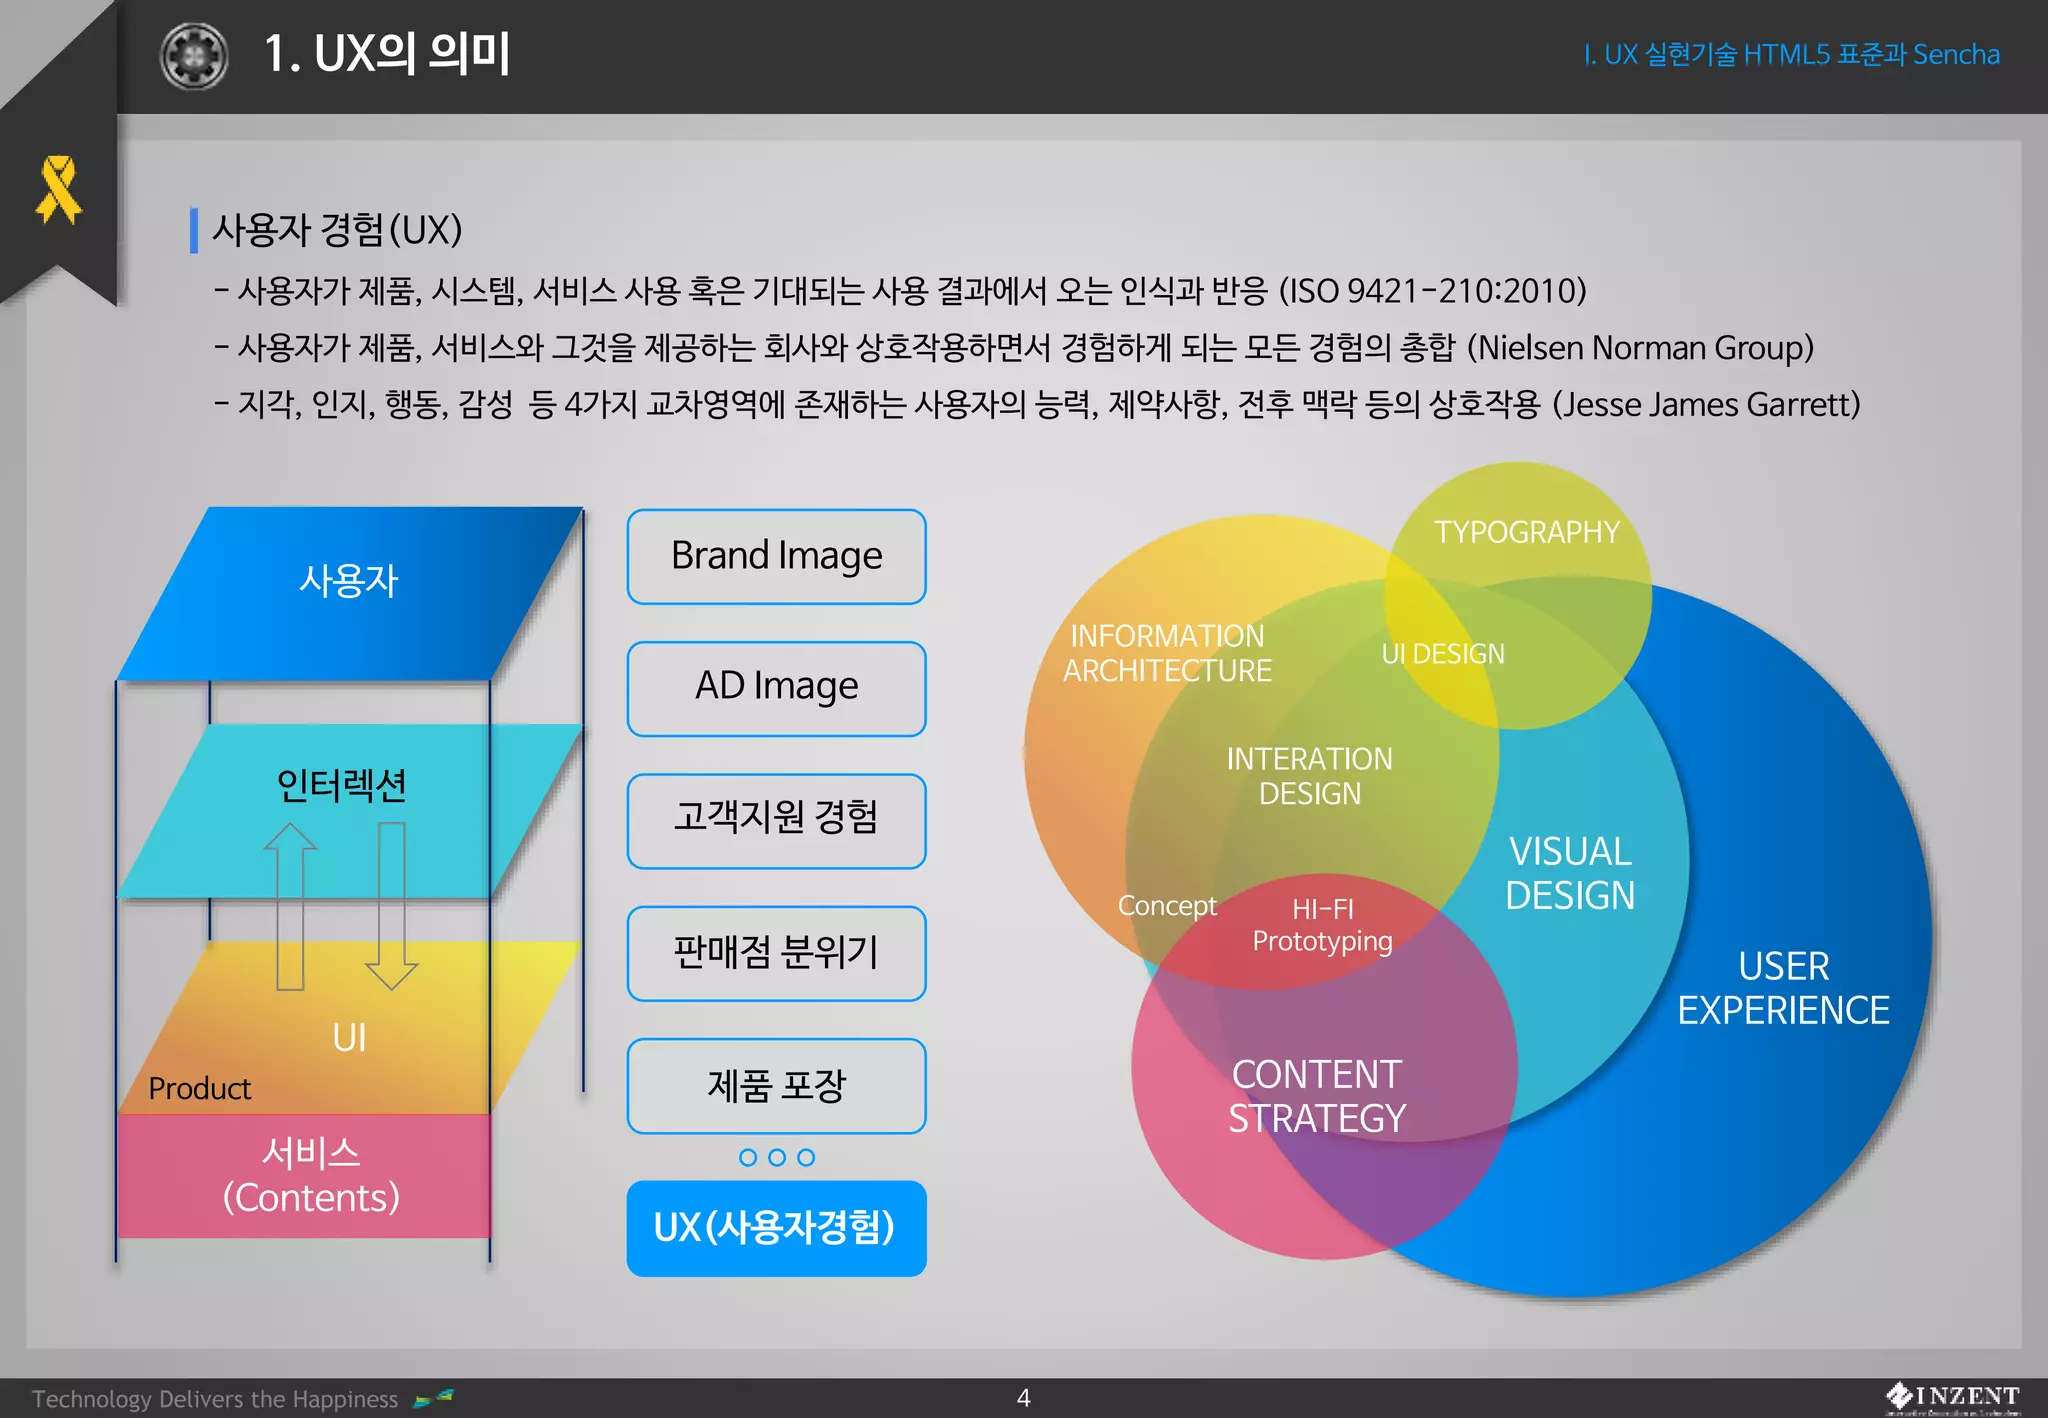Click the UI label on the orange layer
The image size is (2048, 1418).
click(349, 1038)
